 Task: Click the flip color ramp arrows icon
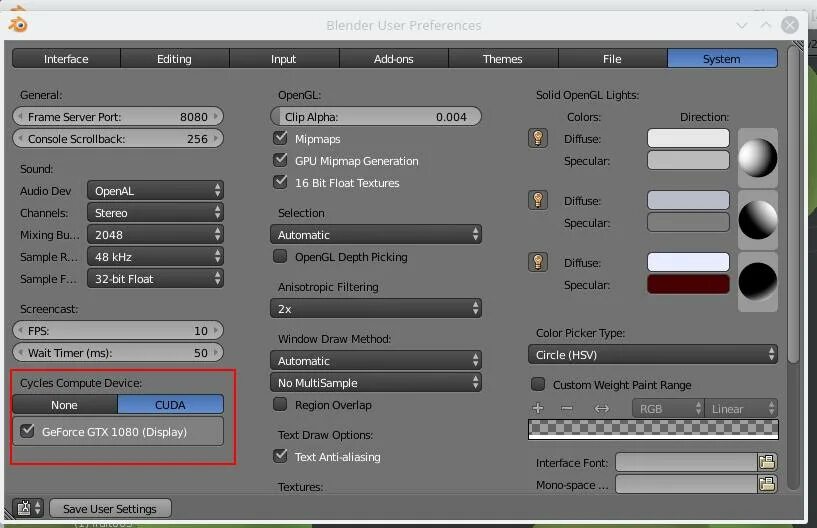[x=601, y=408]
